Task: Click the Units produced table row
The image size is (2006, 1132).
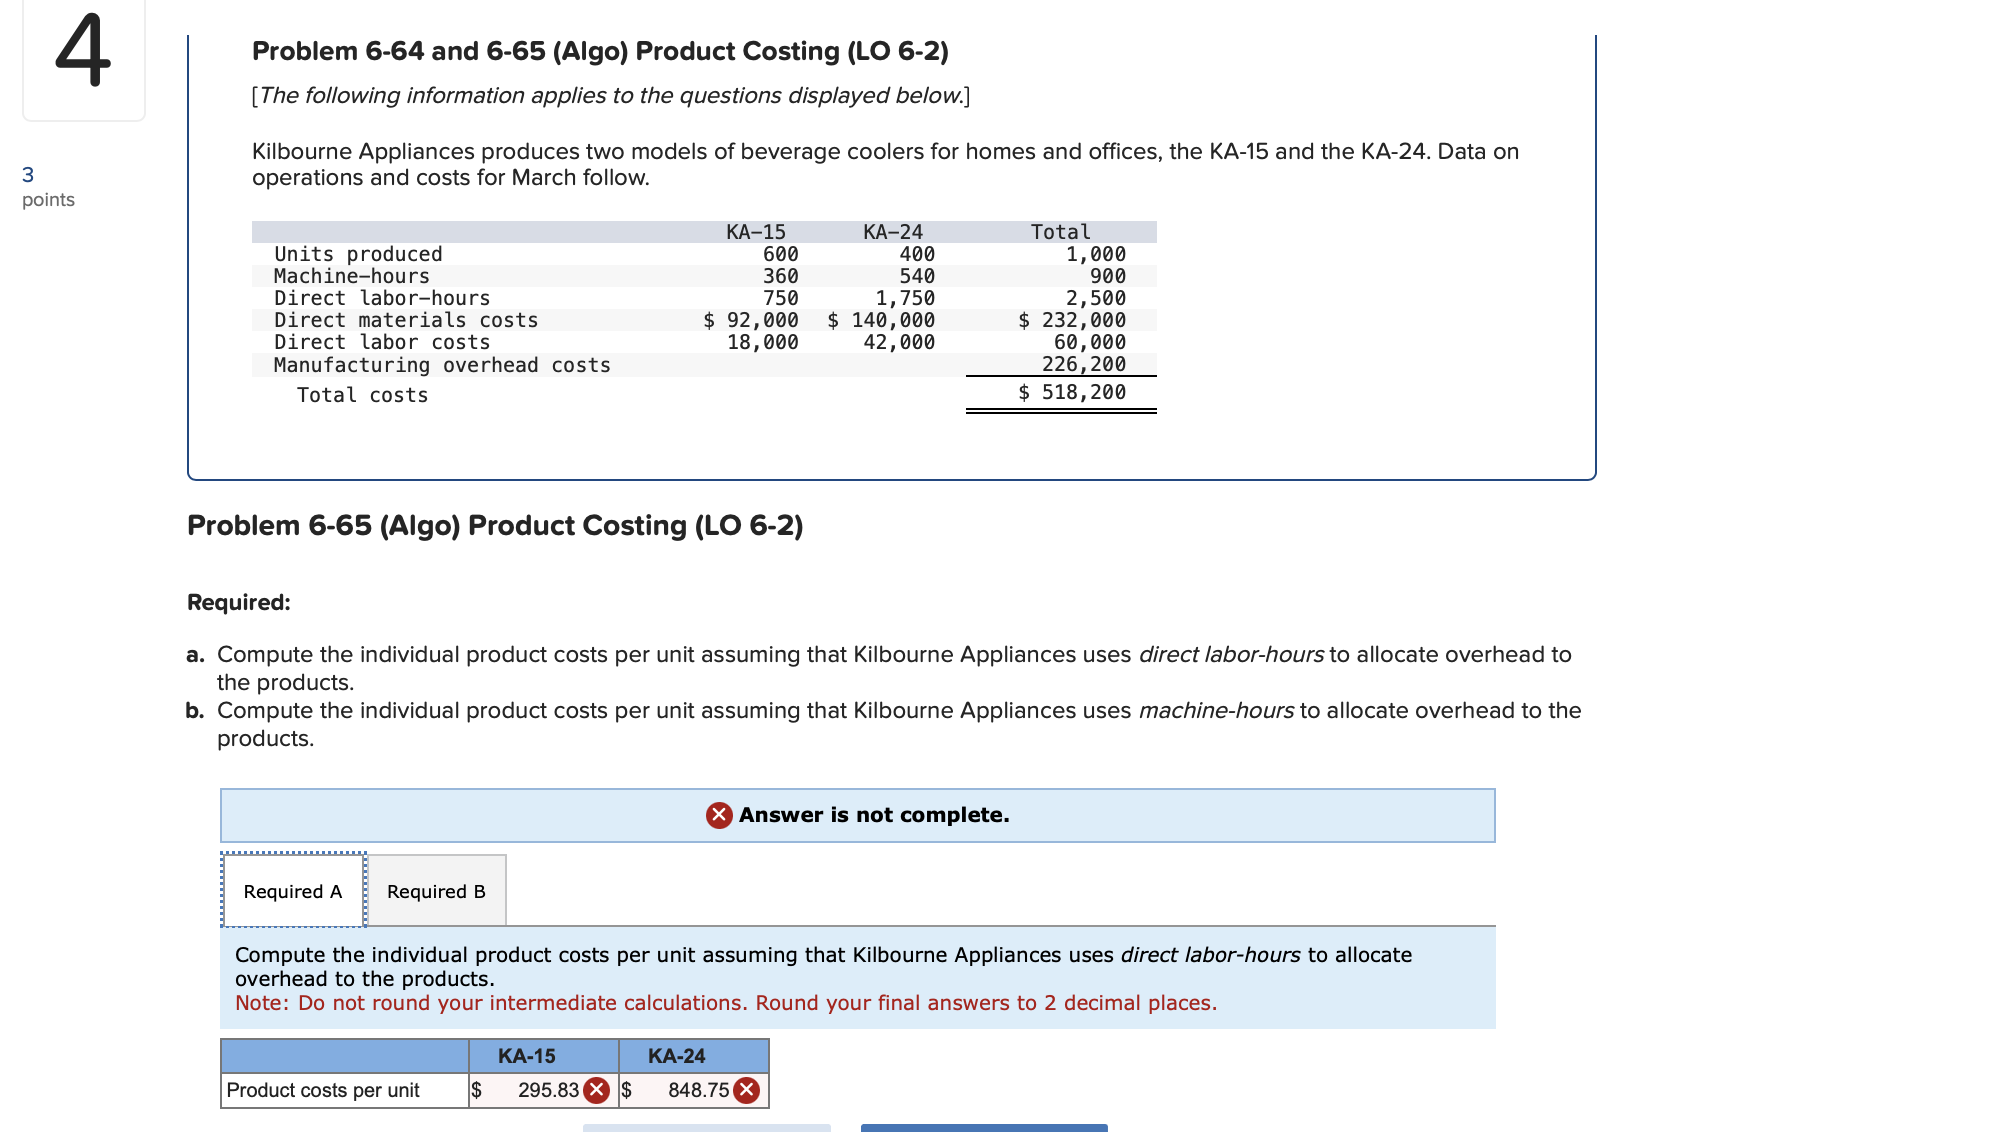Action: point(358,253)
